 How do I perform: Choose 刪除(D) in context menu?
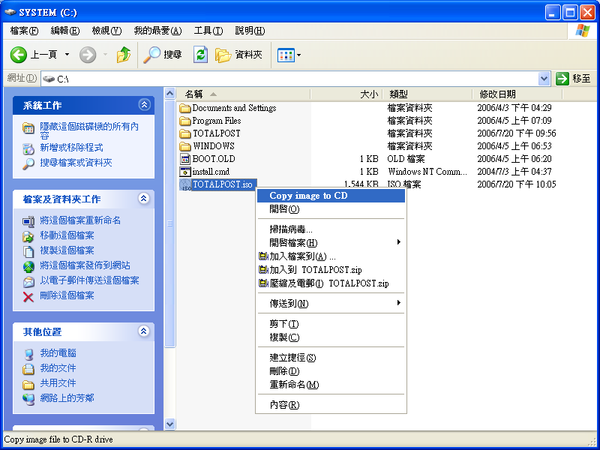pos(331,371)
